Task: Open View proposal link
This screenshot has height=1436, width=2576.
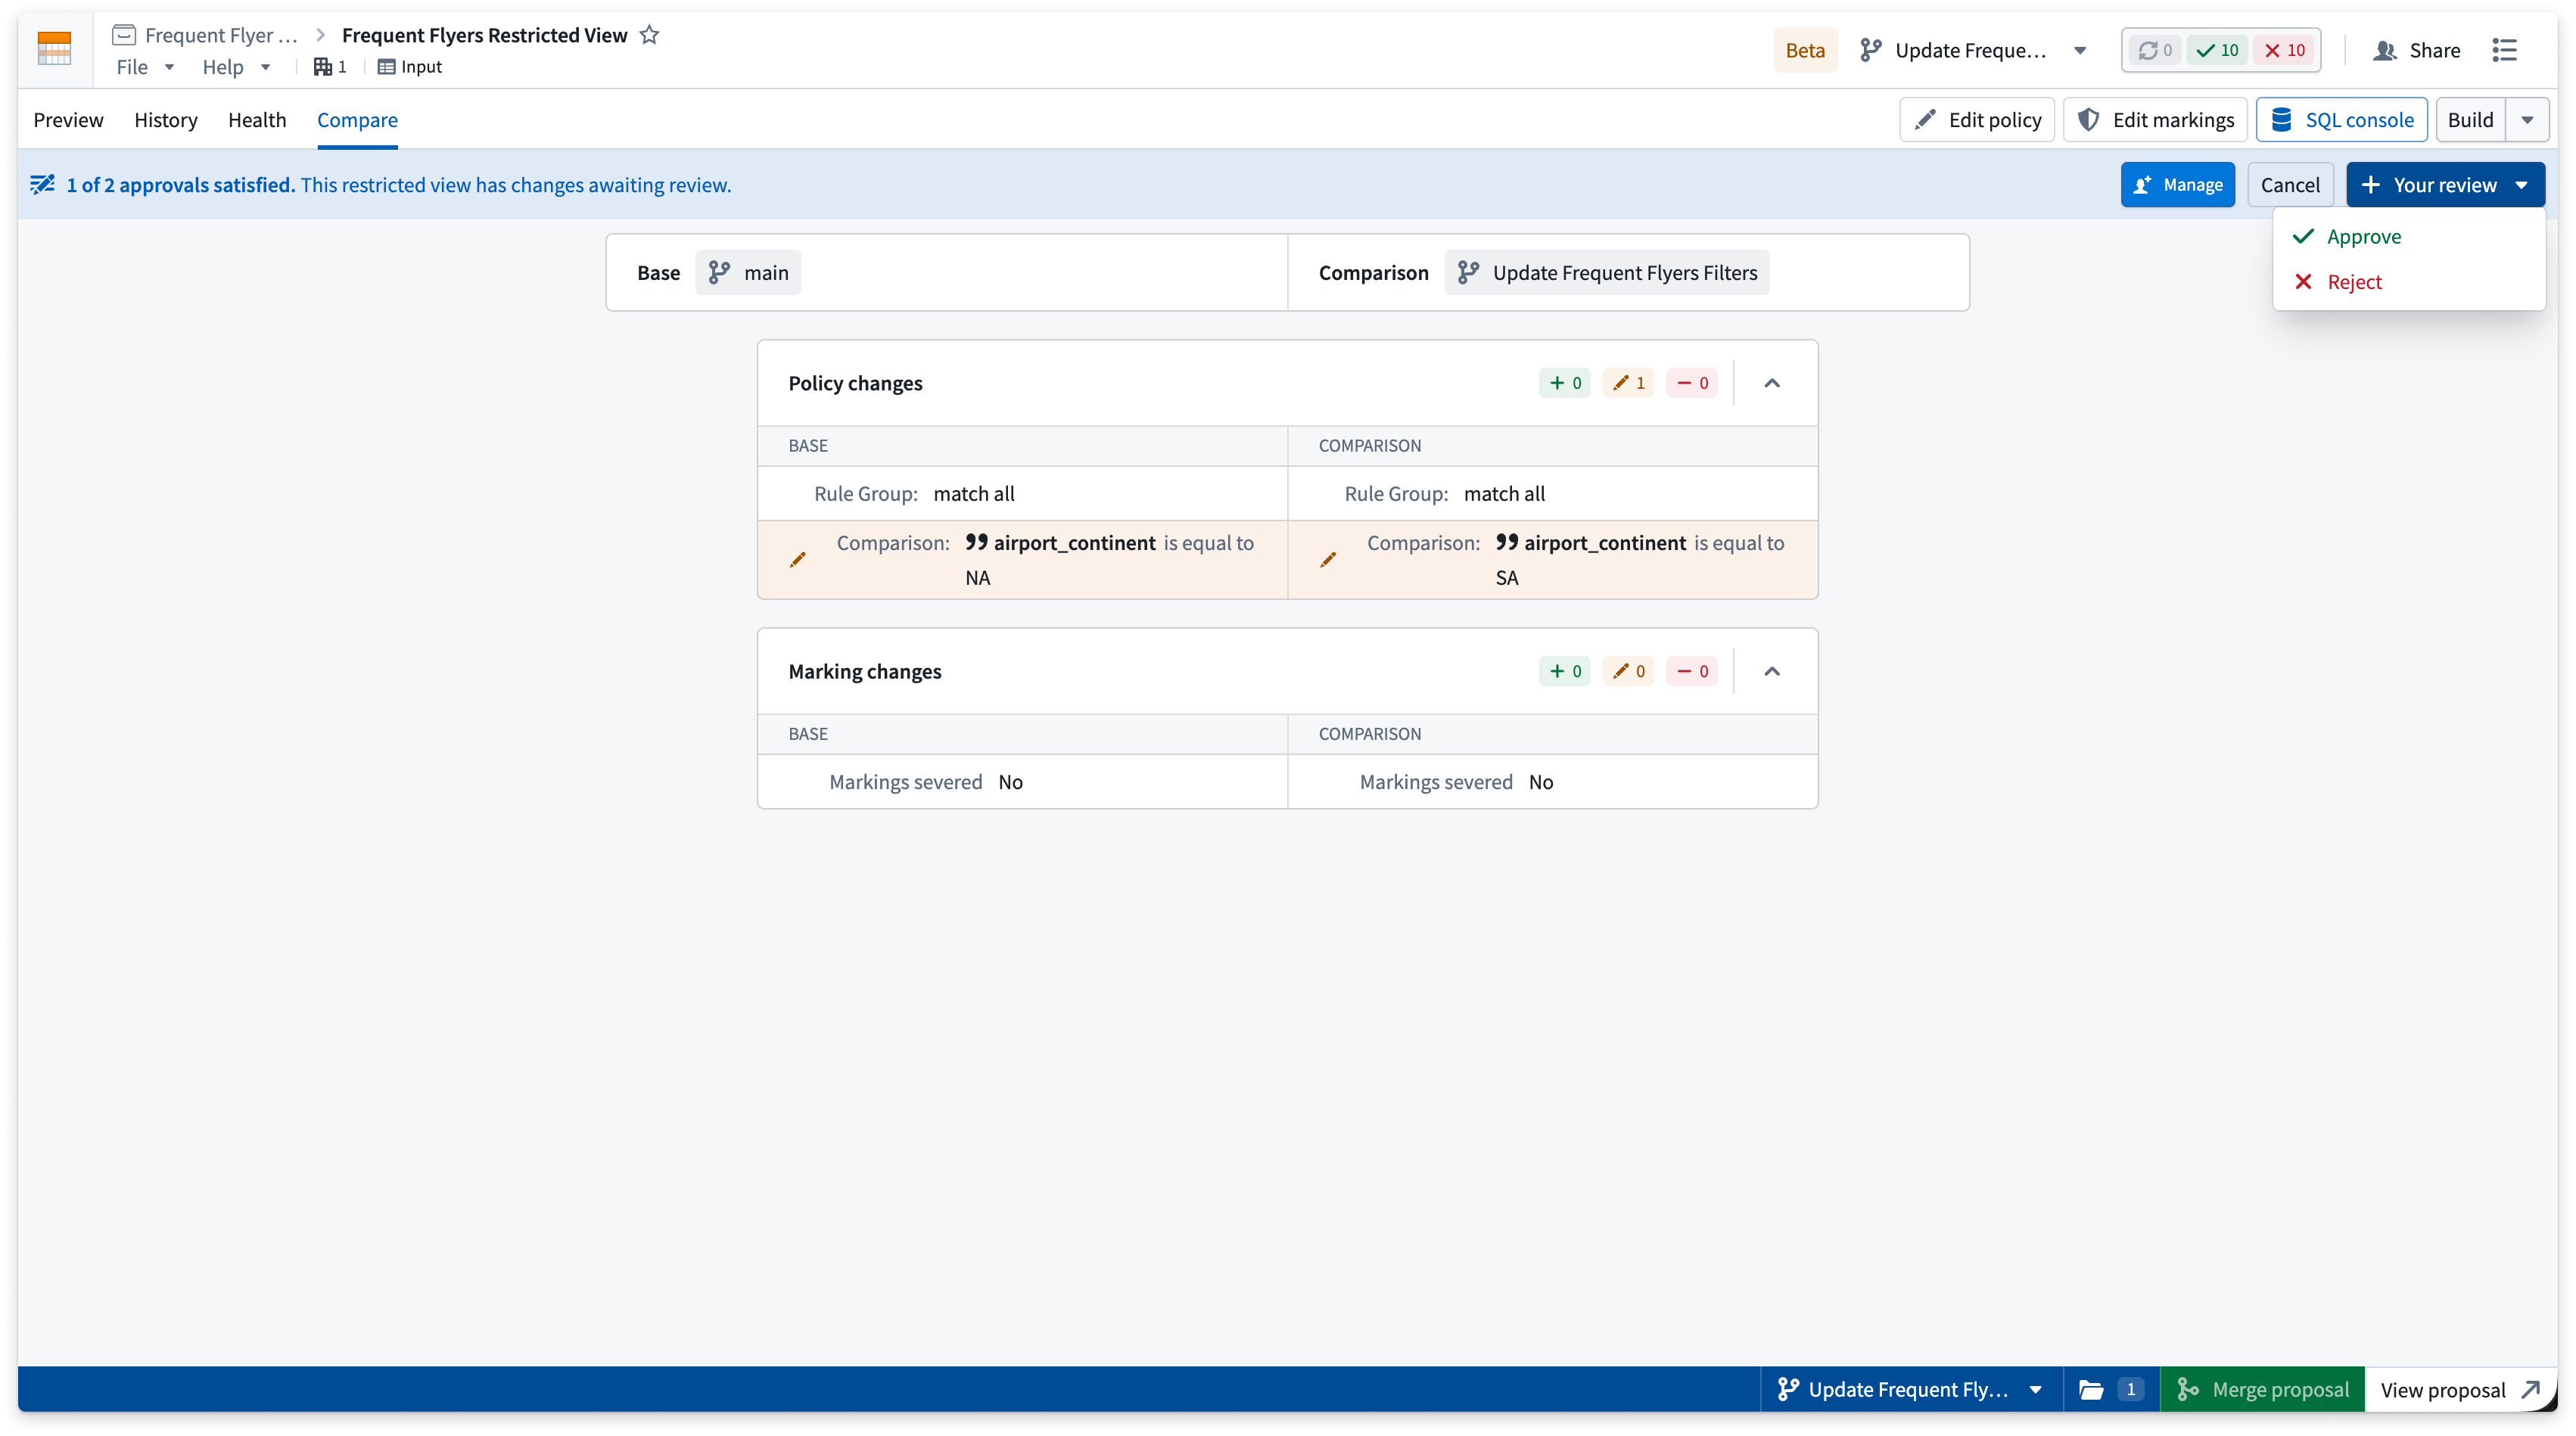Action: pos(2460,1389)
